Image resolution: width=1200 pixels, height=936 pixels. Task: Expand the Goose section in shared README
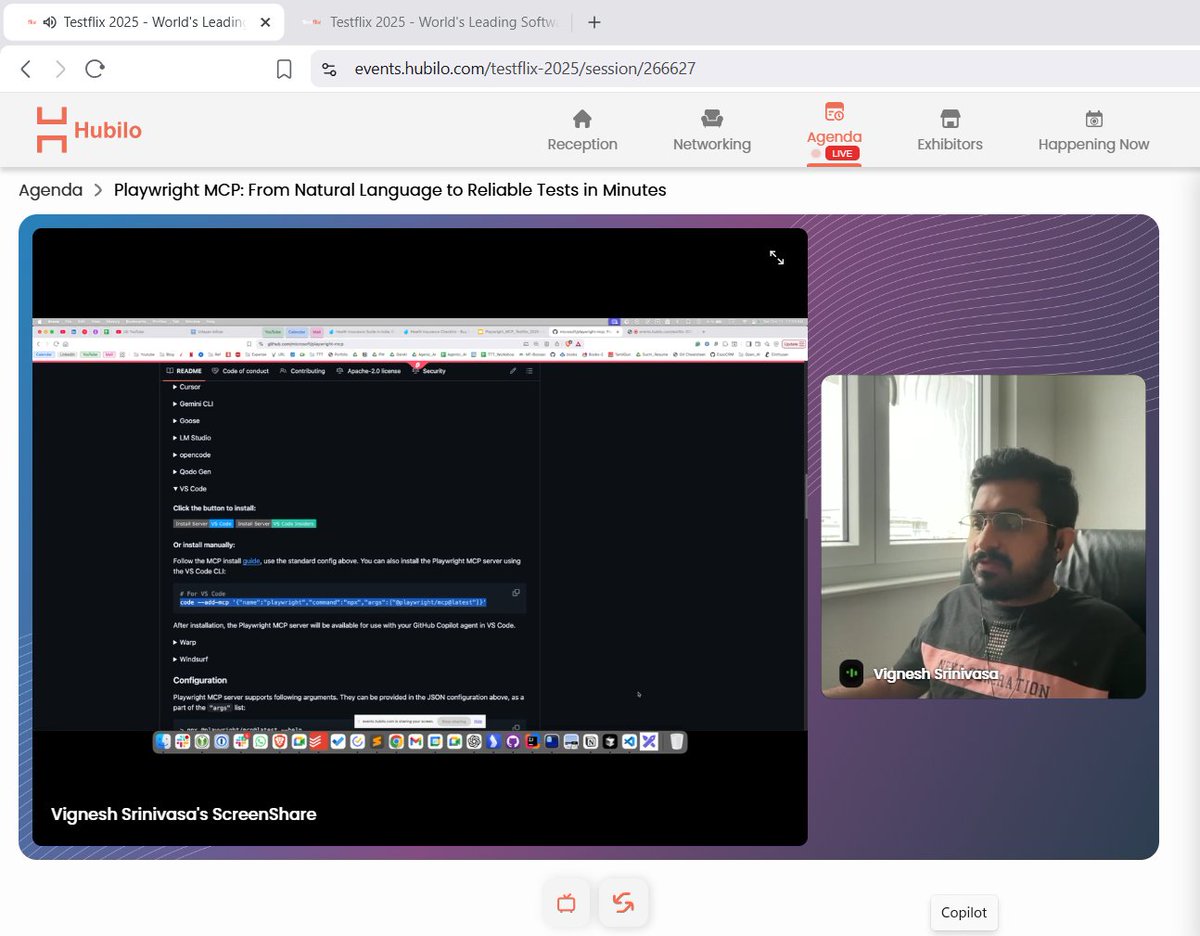186,421
